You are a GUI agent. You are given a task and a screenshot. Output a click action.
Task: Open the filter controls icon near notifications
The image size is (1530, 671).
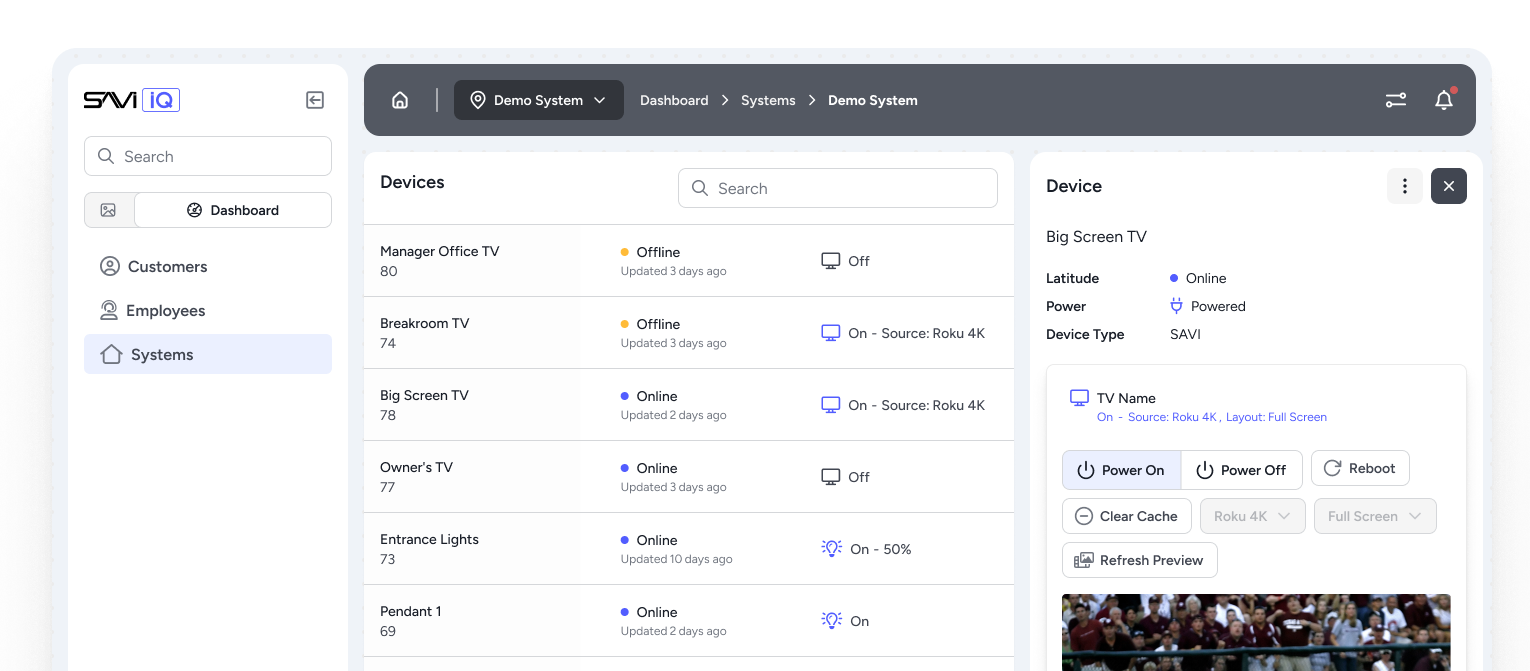tap(1395, 100)
